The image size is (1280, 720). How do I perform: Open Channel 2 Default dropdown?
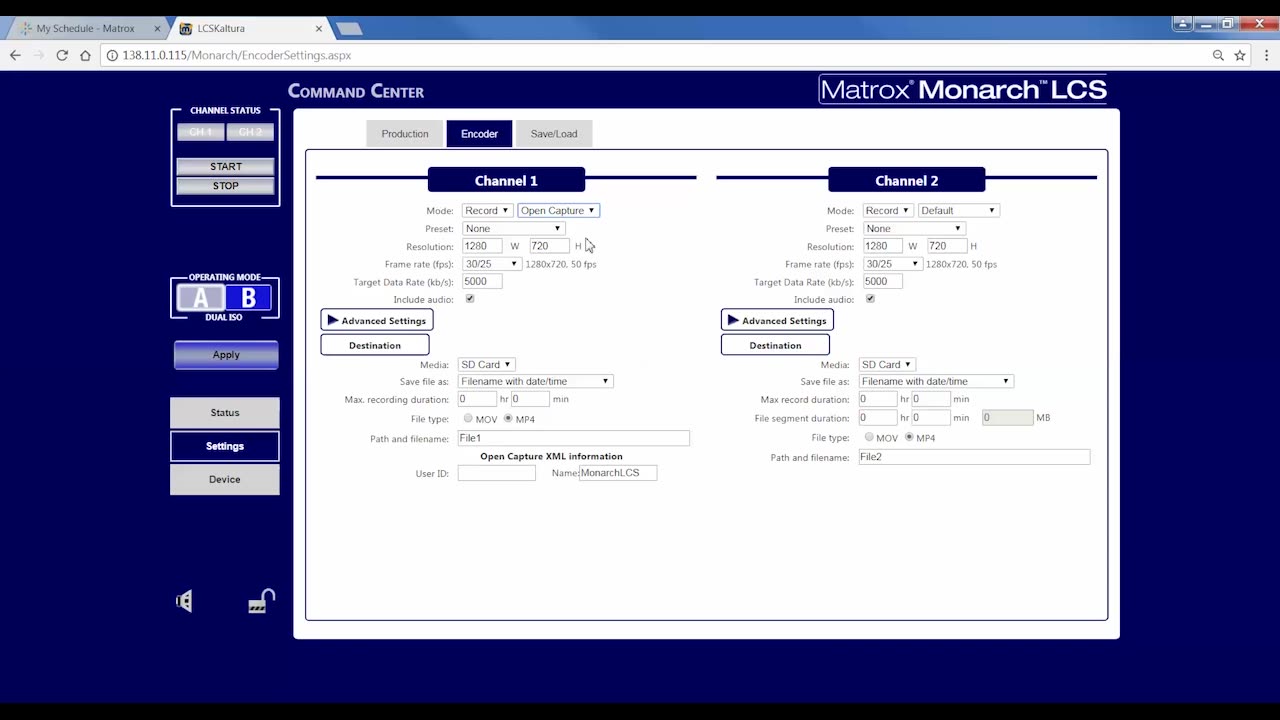point(958,210)
